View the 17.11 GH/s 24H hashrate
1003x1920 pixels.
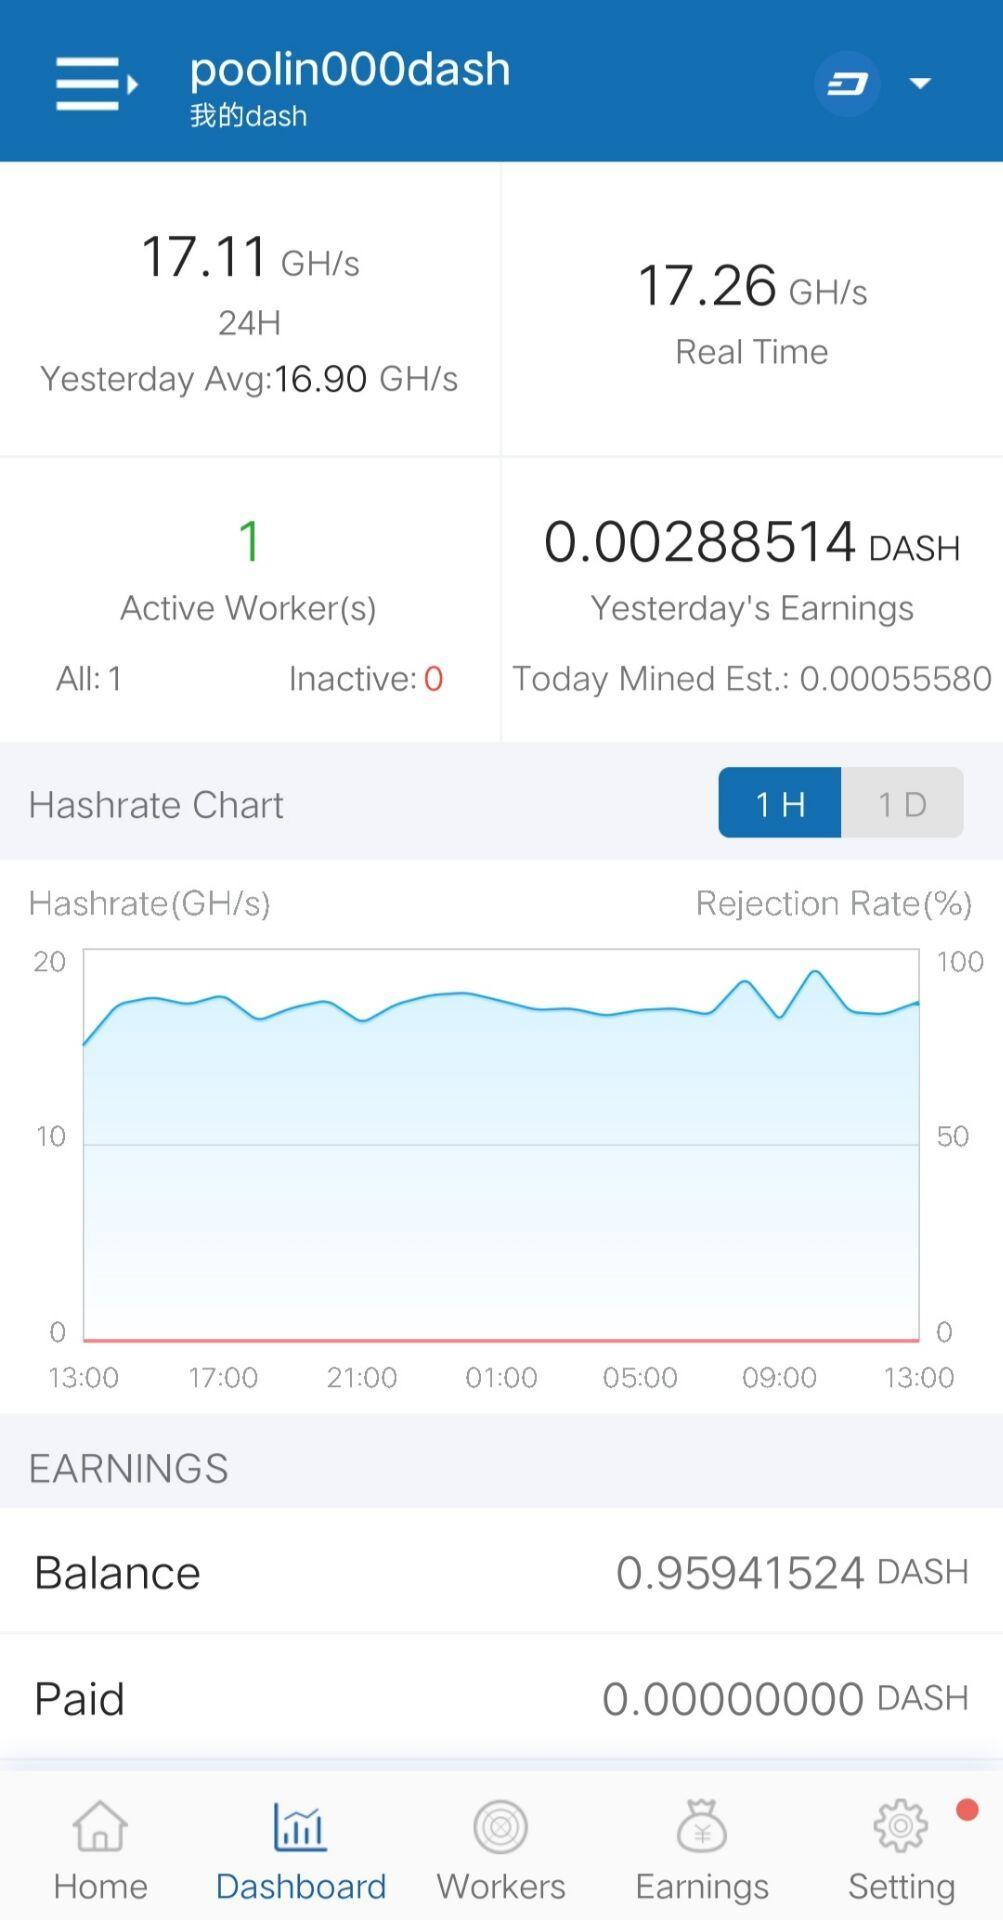250,258
